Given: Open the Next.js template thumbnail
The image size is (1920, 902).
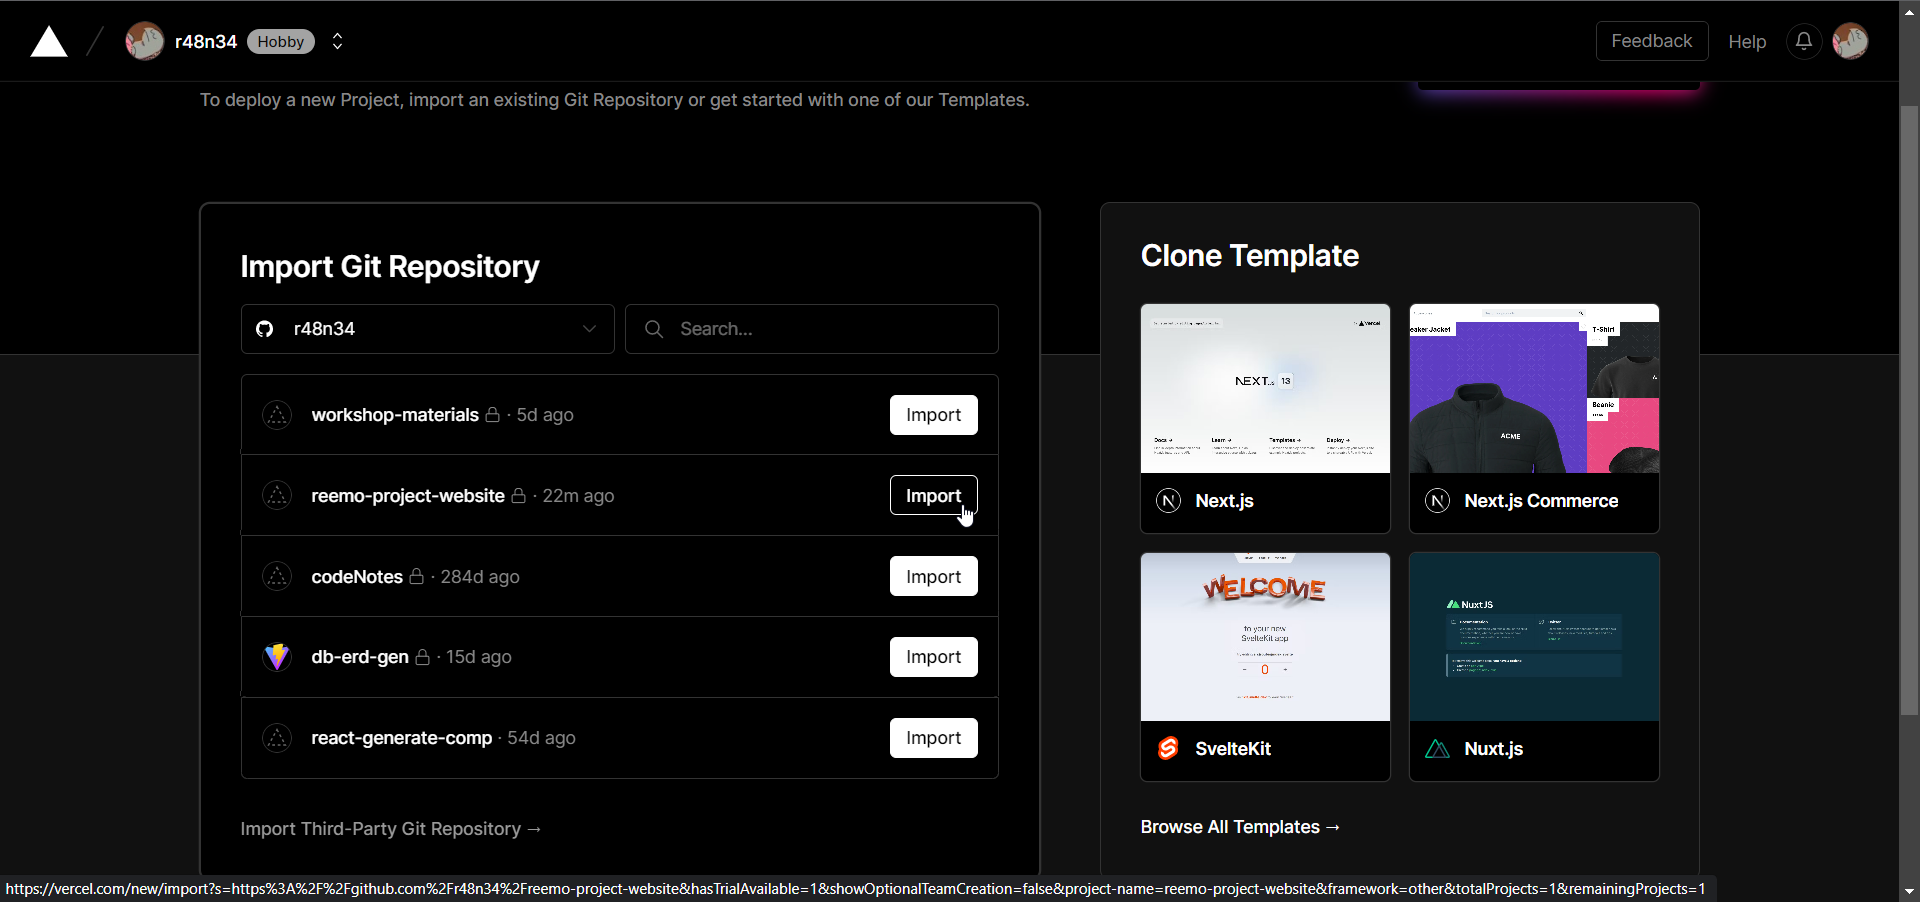Looking at the screenshot, I should coord(1265,388).
